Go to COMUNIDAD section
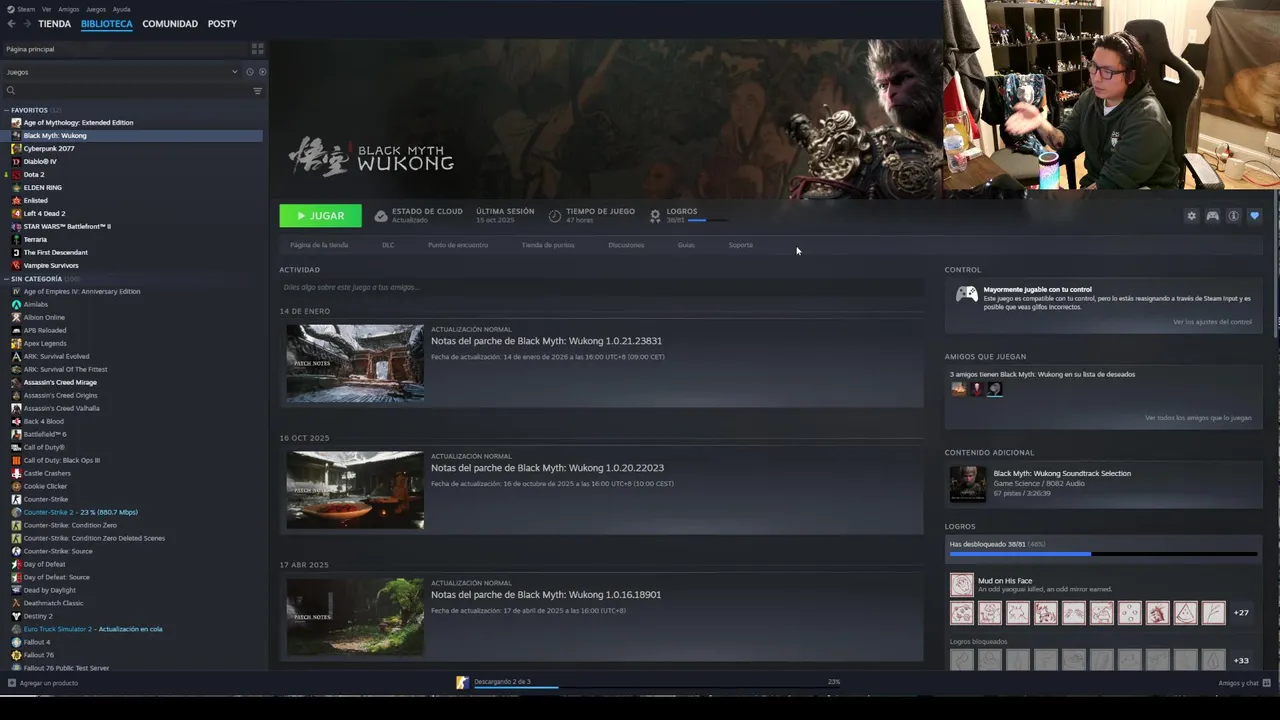Viewport: 1280px width, 720px height. coord(170,24)
